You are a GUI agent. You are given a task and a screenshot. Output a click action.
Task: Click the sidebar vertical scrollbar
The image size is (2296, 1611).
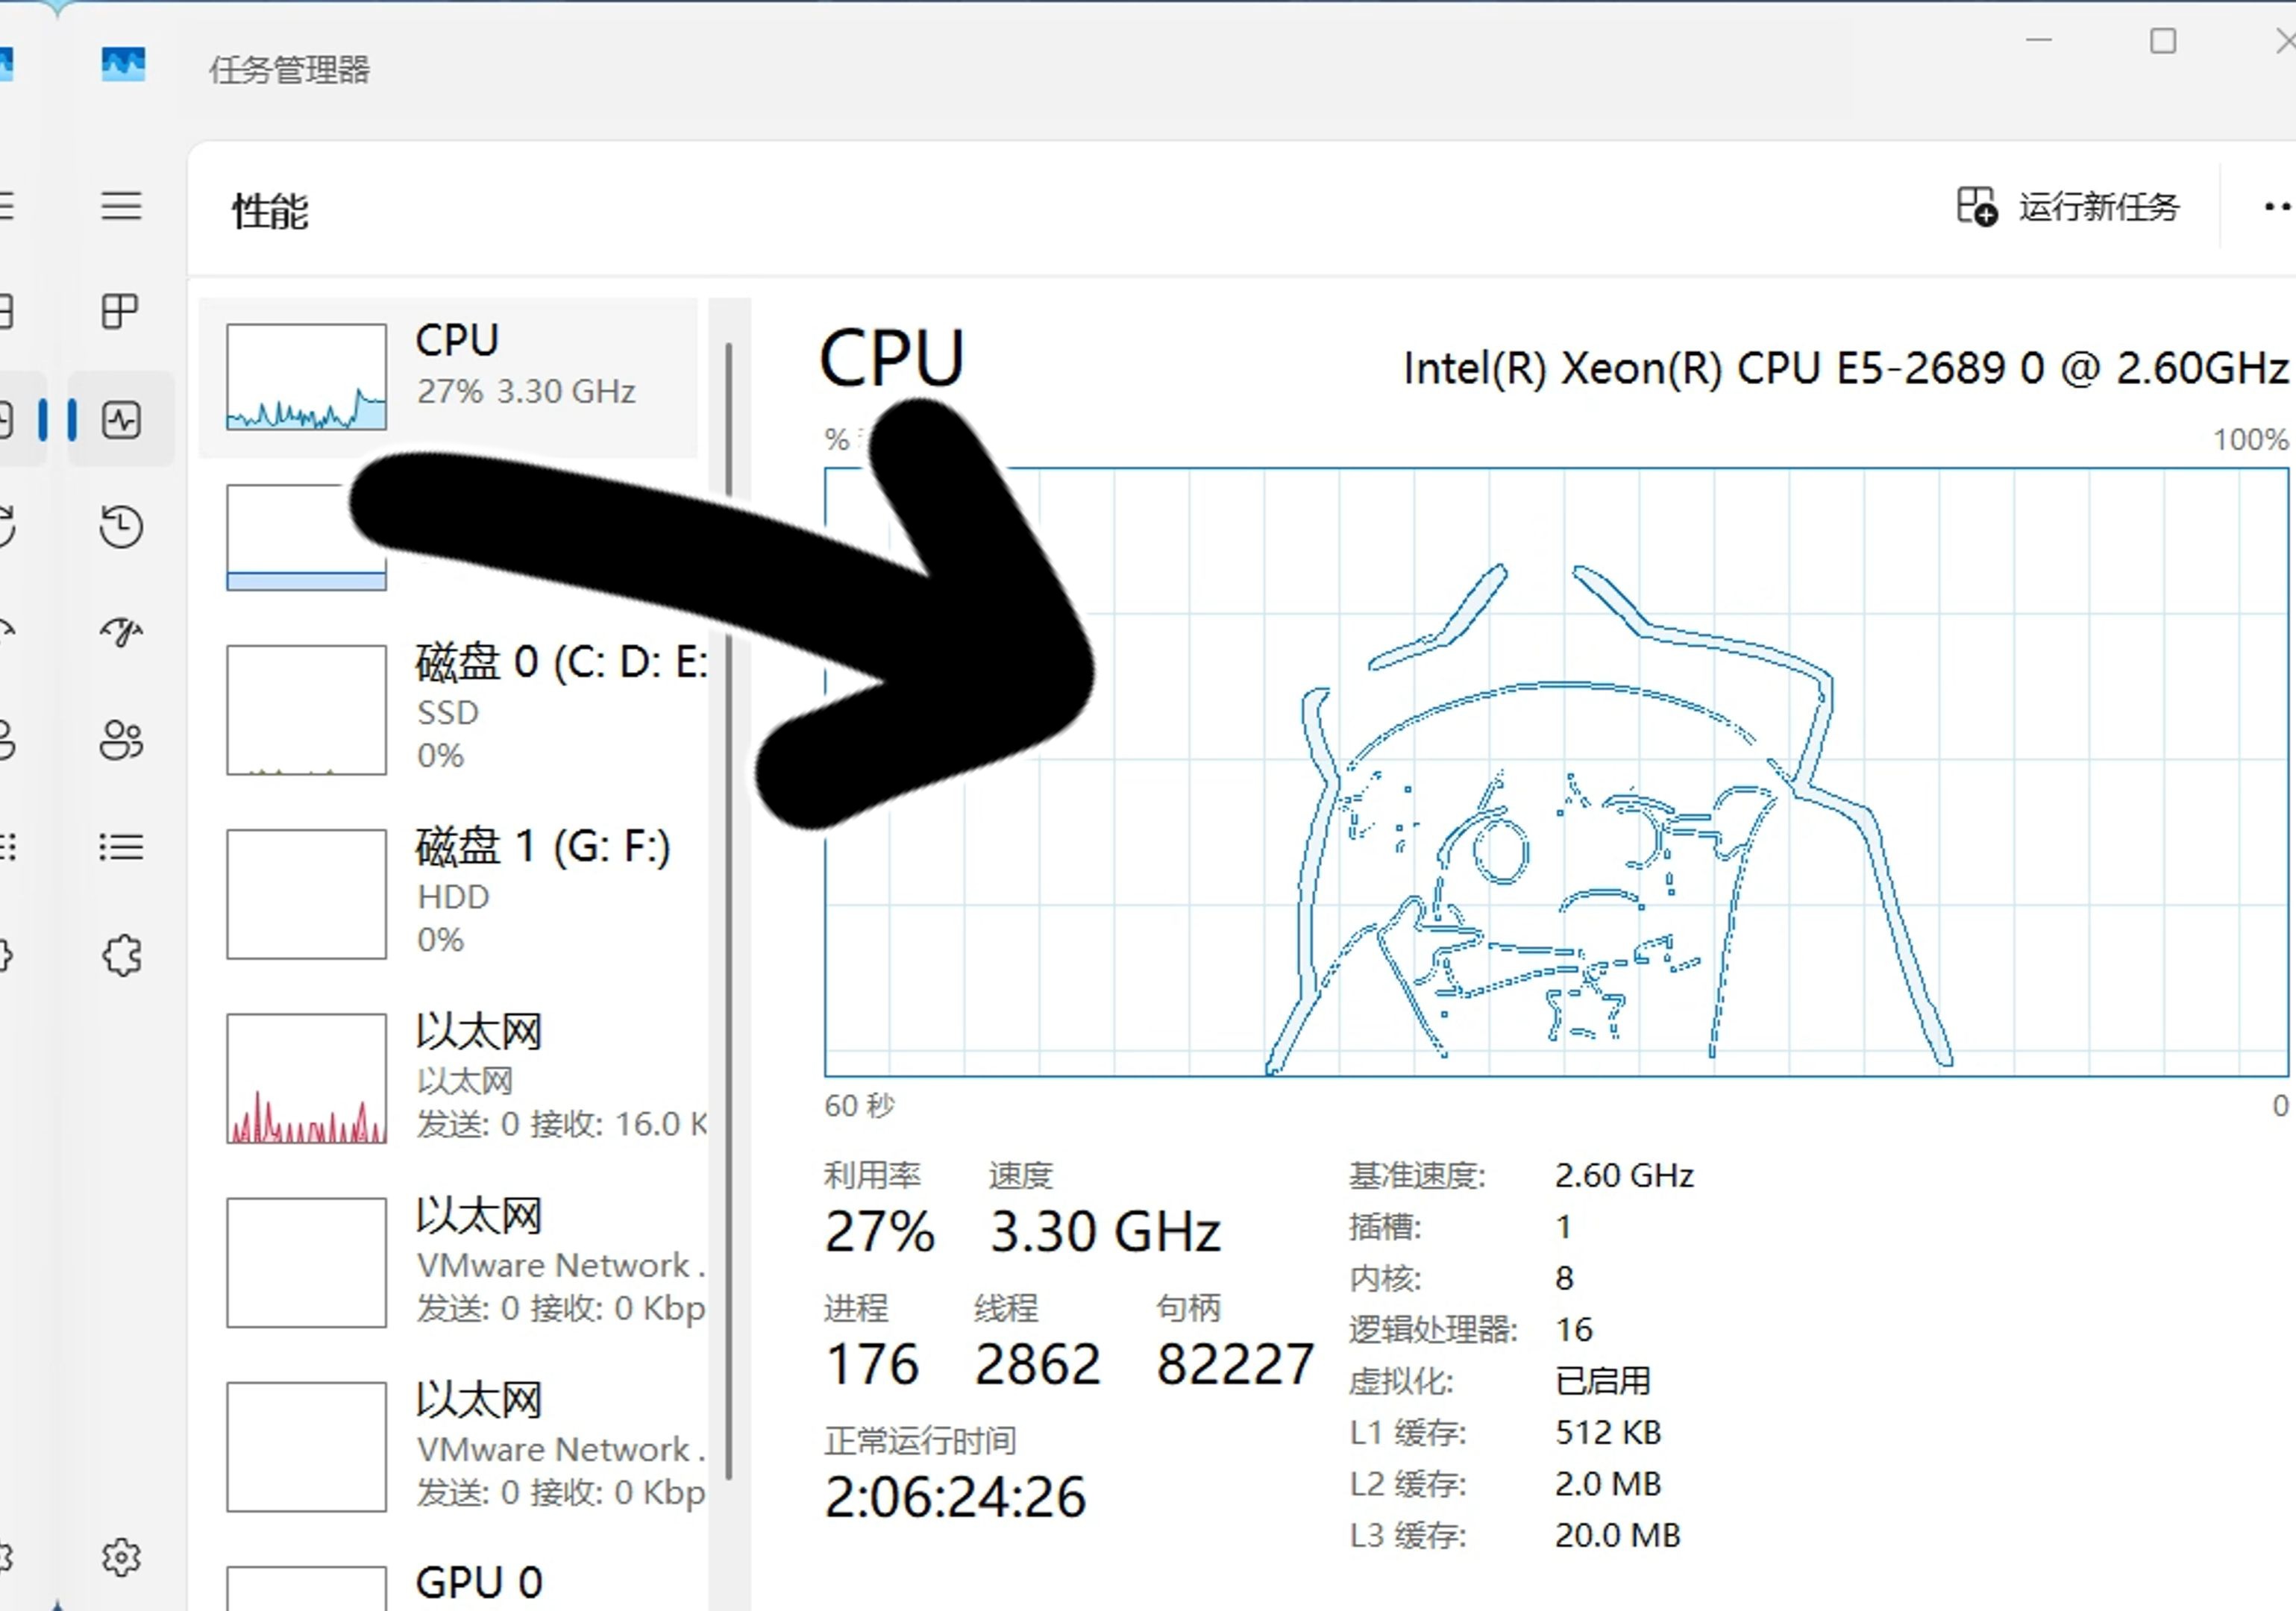729,910
